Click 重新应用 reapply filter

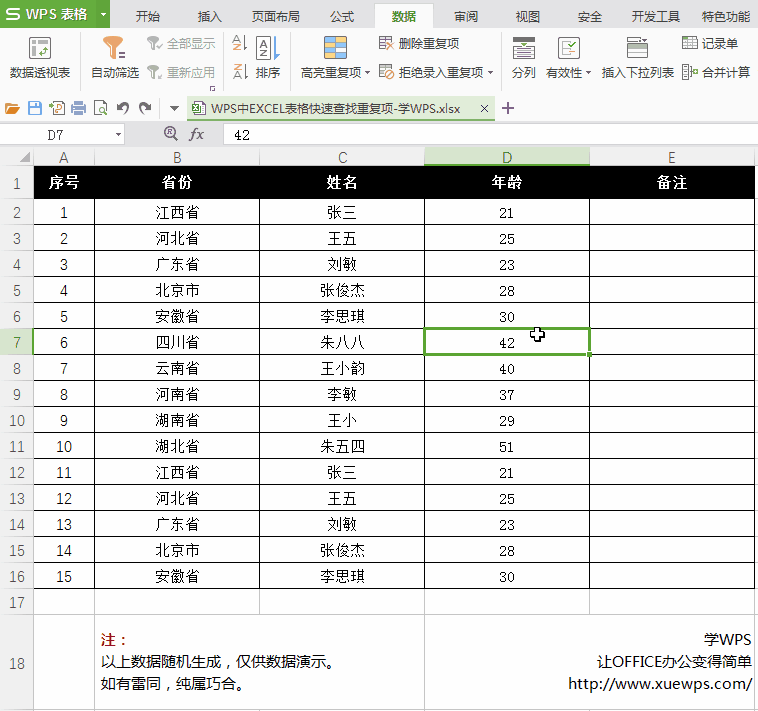[x=181, y=73]
